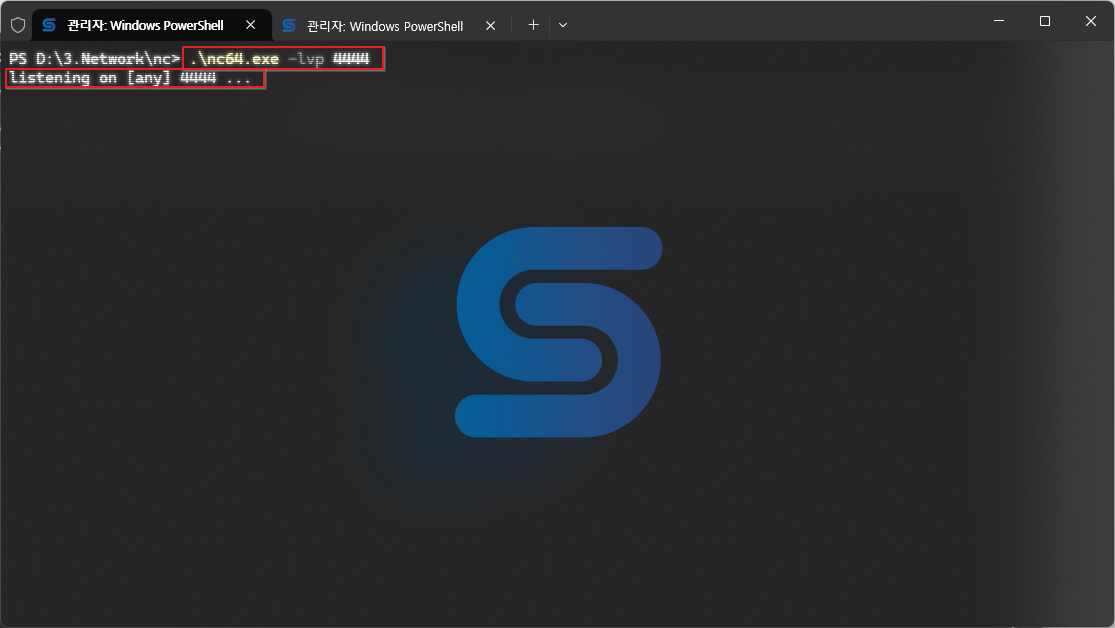Open a new tab with the plus button
Viewport: 1115px width, 628px height.
pos(533,25)
